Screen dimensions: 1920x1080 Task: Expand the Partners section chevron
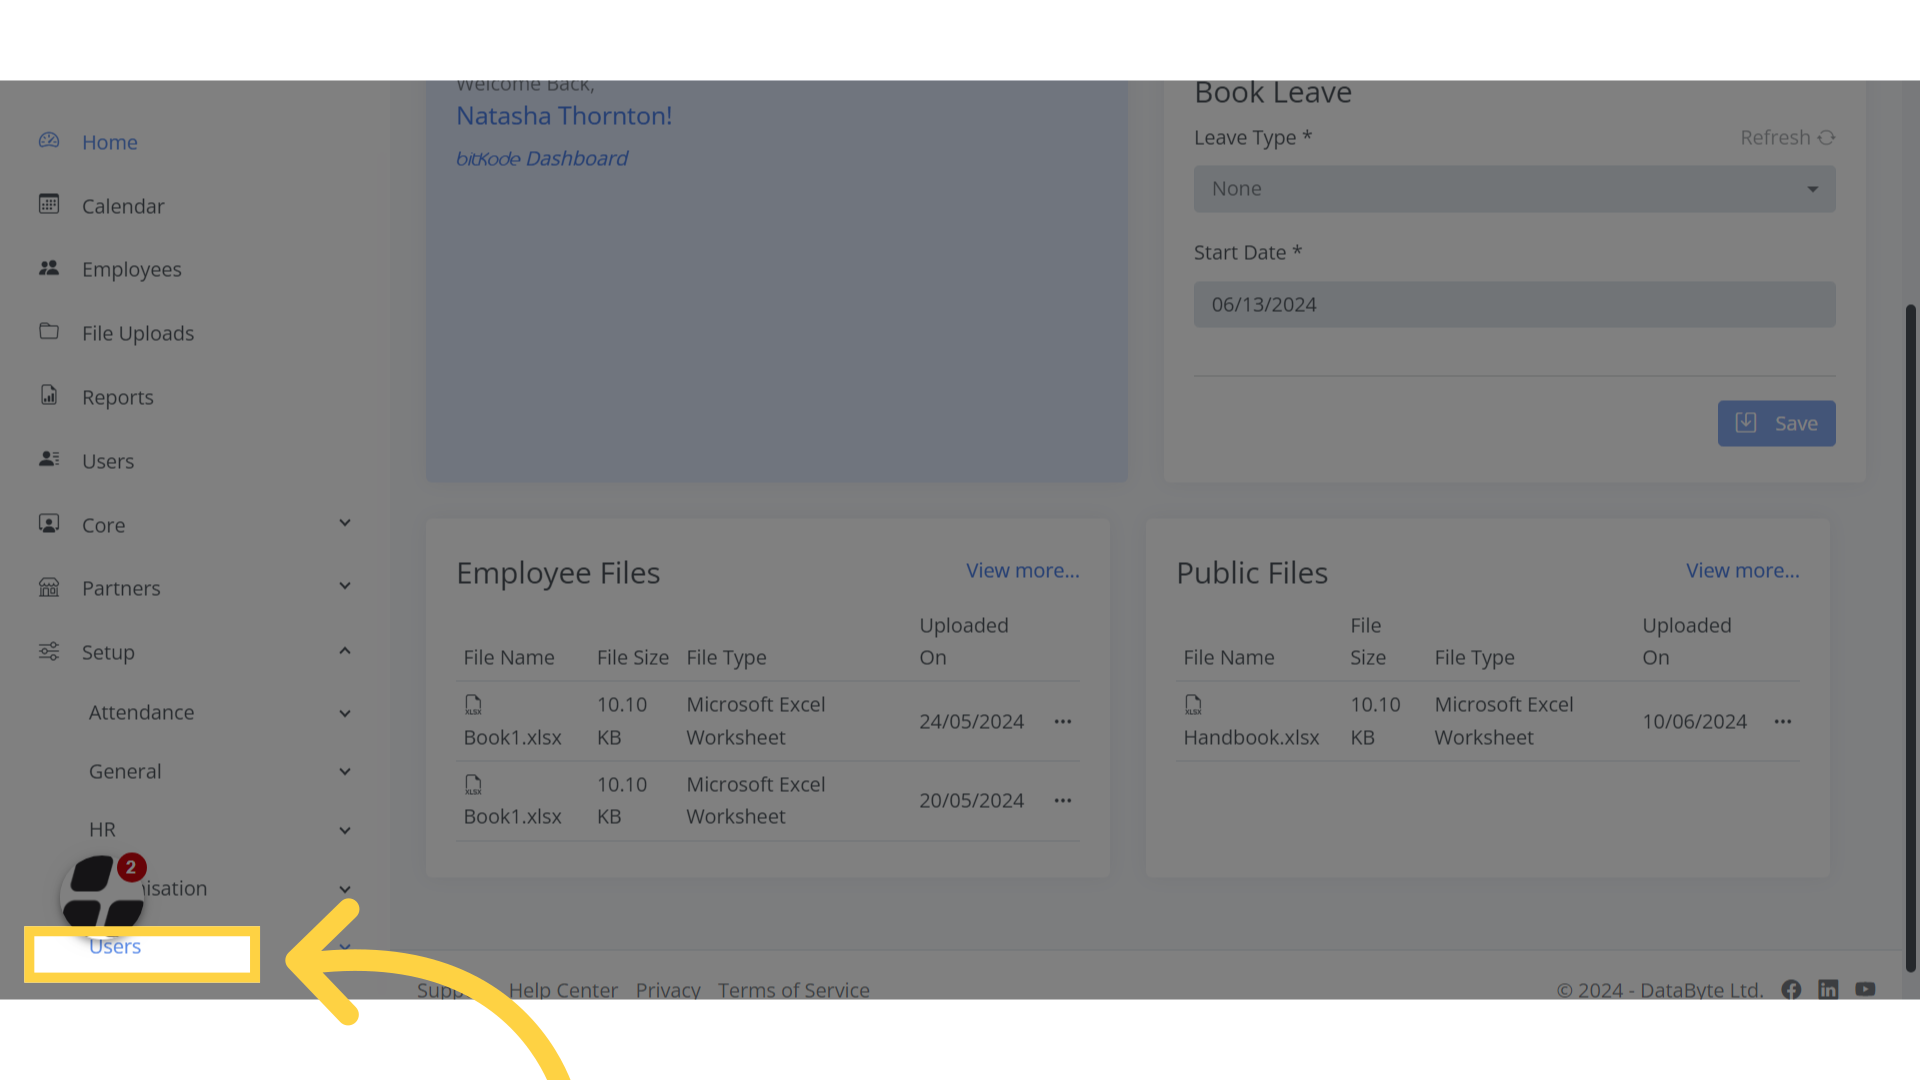pos(344,586)
